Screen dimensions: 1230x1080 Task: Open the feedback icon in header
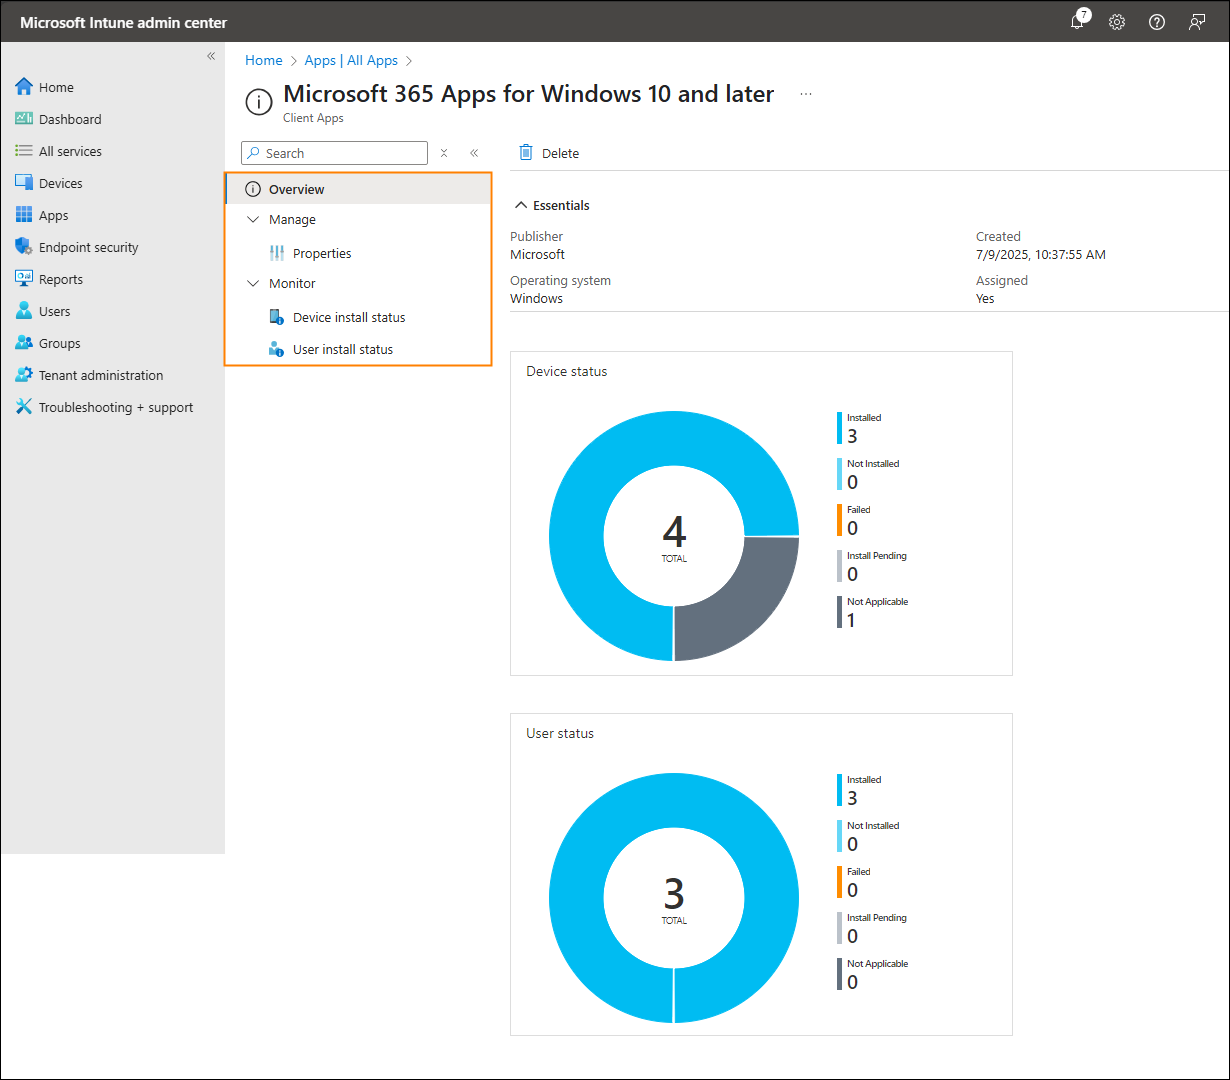[x=1197, y=22]
